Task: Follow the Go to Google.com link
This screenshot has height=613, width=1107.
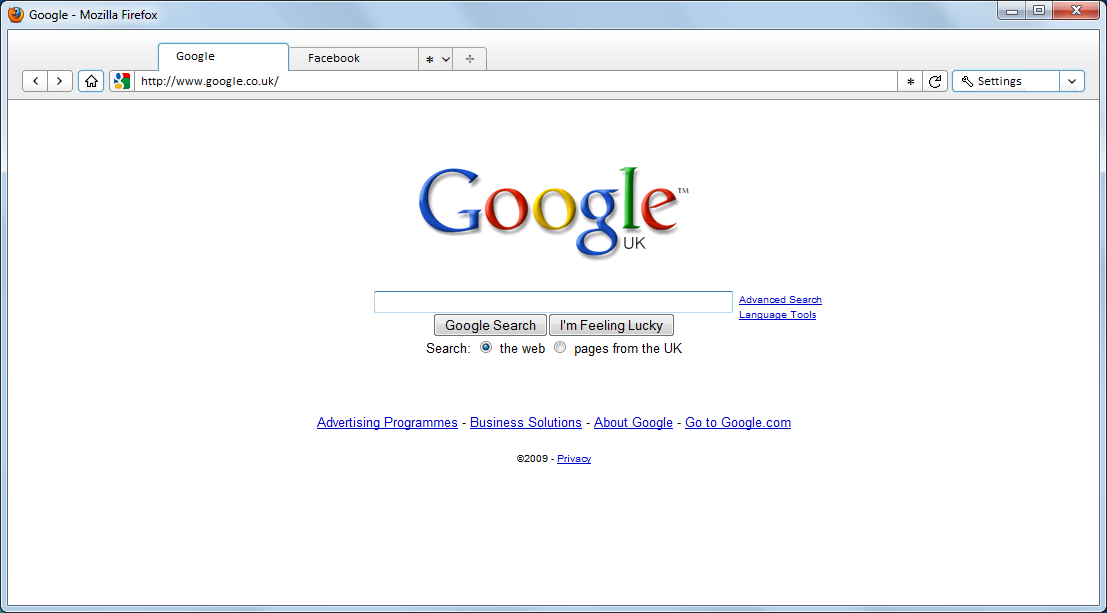Action: click(738, 422)
